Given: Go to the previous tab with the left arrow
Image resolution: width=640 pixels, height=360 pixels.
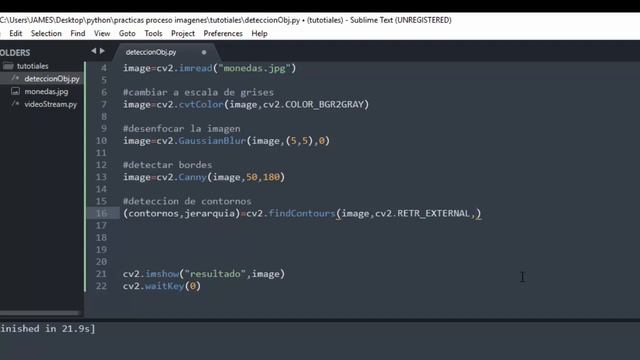Looking at the screenshot, I should click(x=93, y=51).
